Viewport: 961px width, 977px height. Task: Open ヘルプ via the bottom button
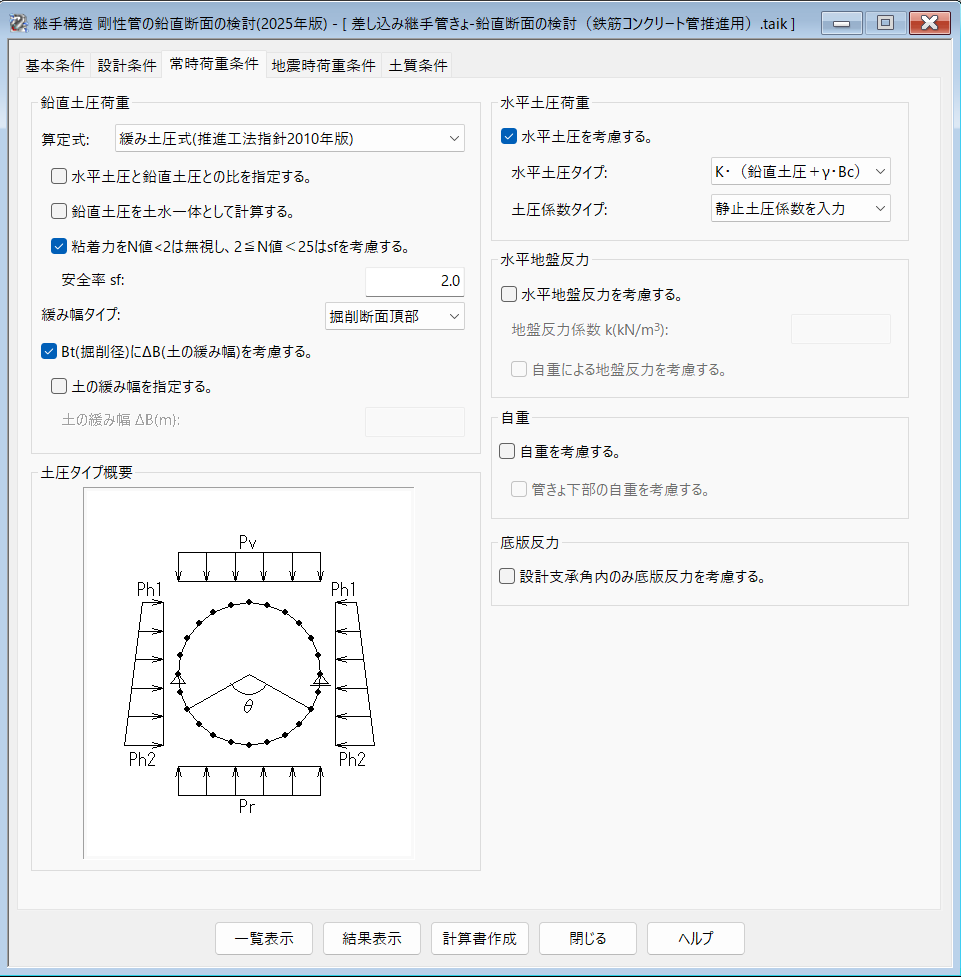click(x=695, y=939)
